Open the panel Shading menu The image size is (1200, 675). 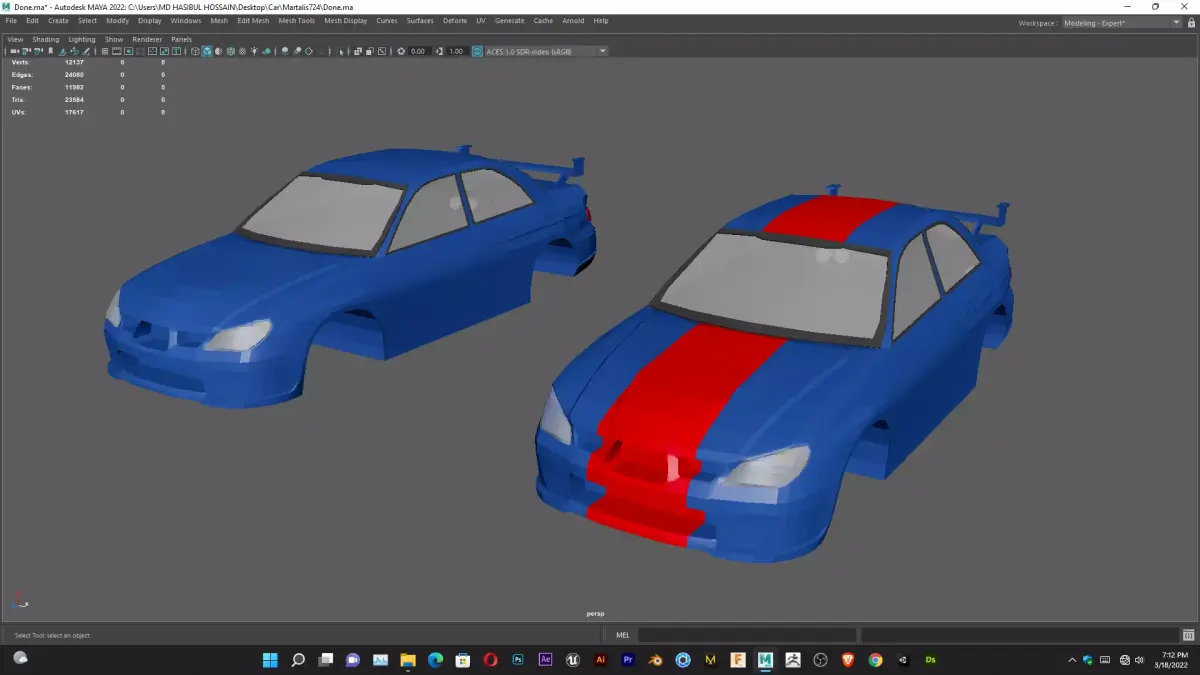(46, 40)
